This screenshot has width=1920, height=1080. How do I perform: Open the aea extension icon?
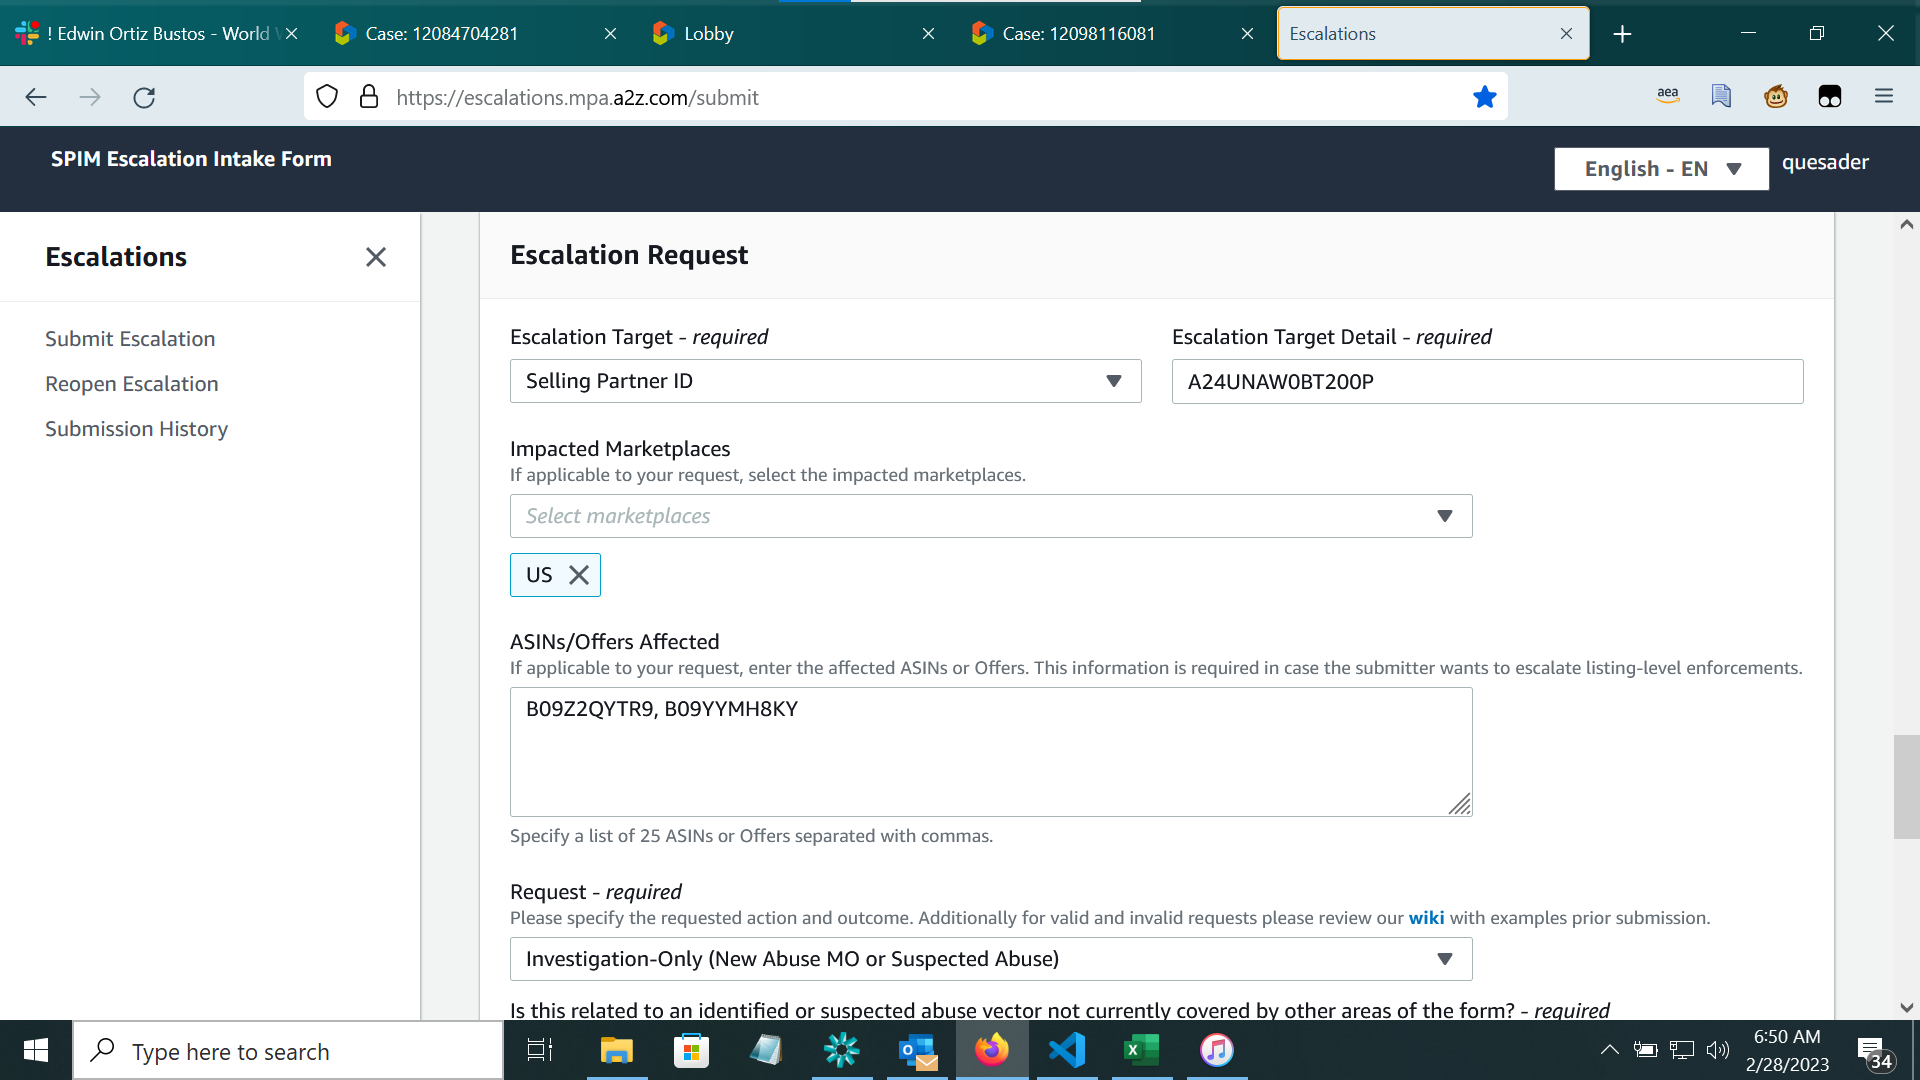[1667, 96]
